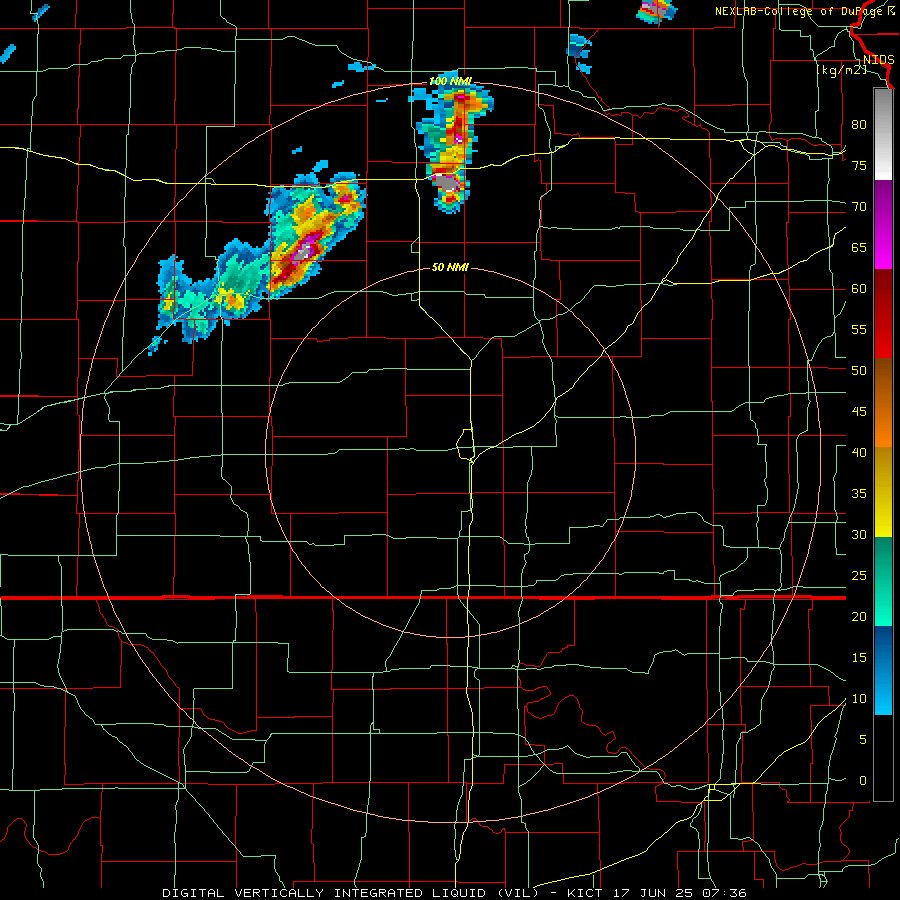This screenshot has width=900, height=900.
Task: Select the 65 value on color scale
Action: 859,247
